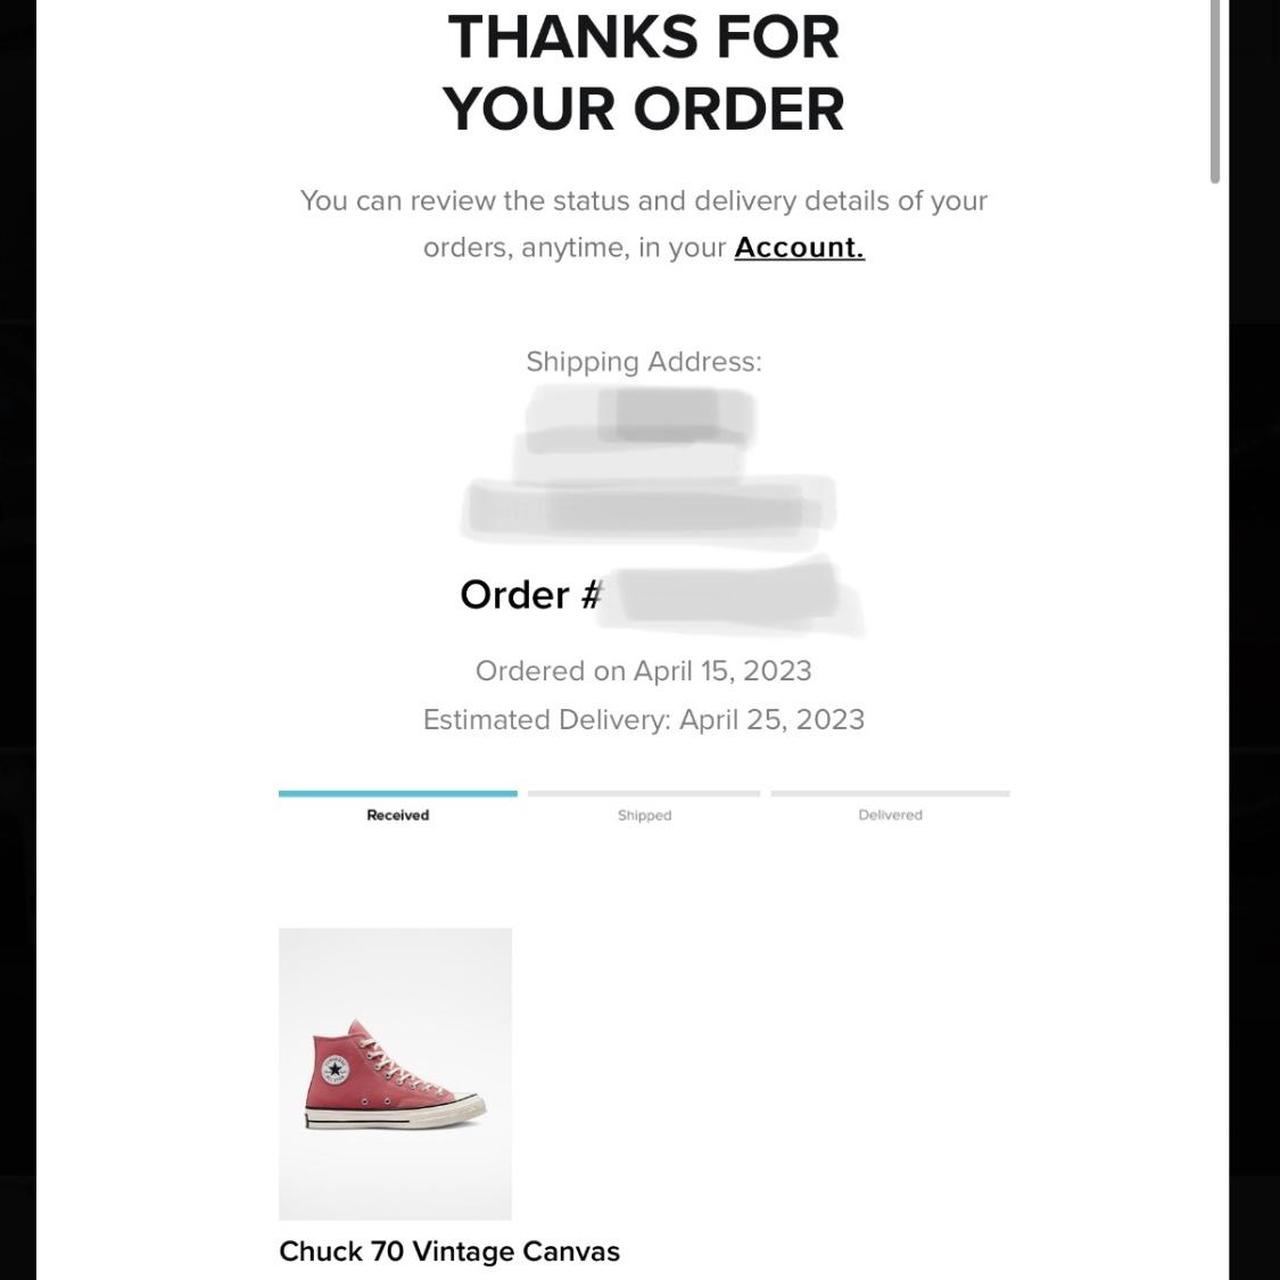
Task: Click the Shipping Address label
Action: pyautogui.click(x=644, y=361)
